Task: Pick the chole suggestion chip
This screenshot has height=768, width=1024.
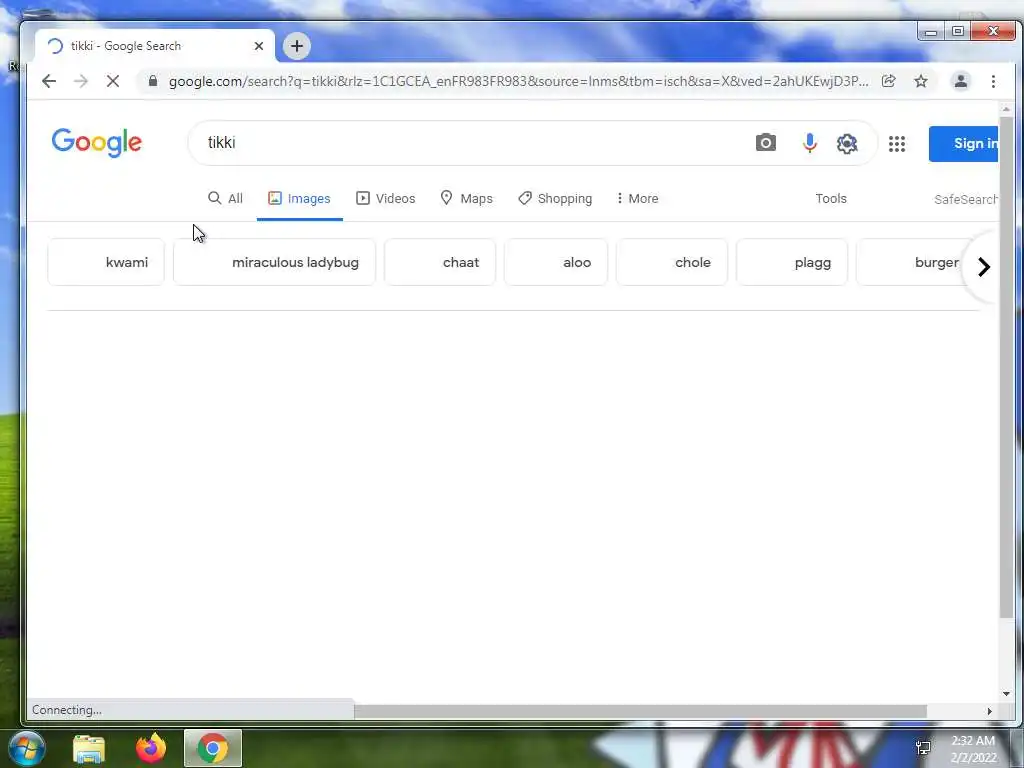Action: (672, 262)
